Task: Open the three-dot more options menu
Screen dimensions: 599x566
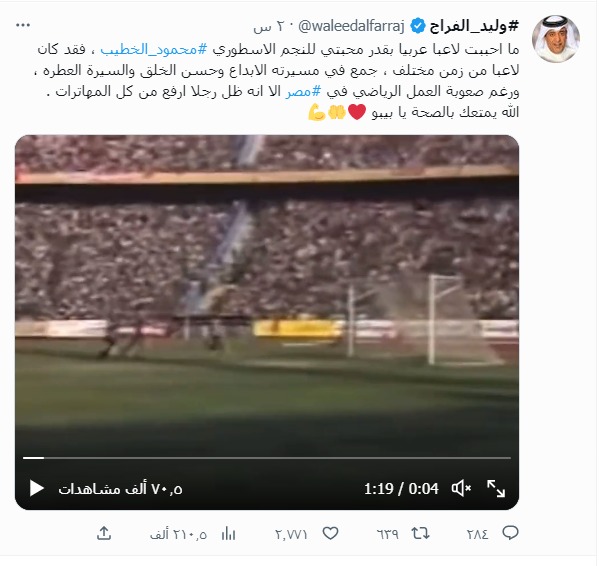Action: 23,25
